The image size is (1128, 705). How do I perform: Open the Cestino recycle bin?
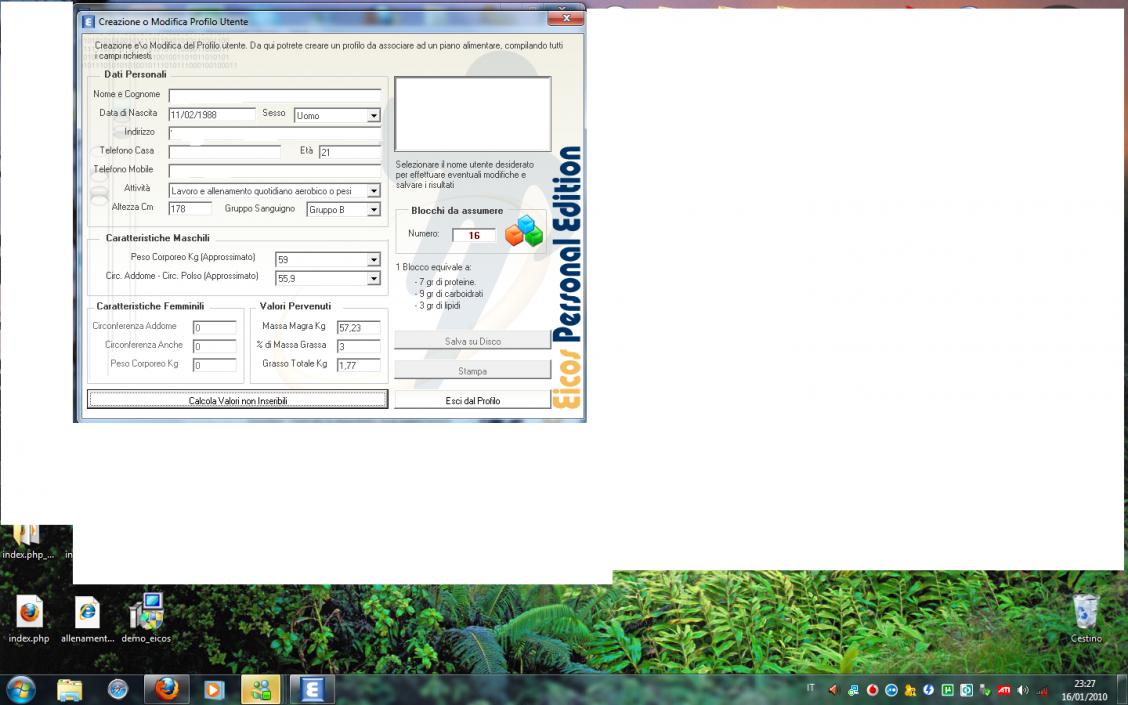point(1086,612)
